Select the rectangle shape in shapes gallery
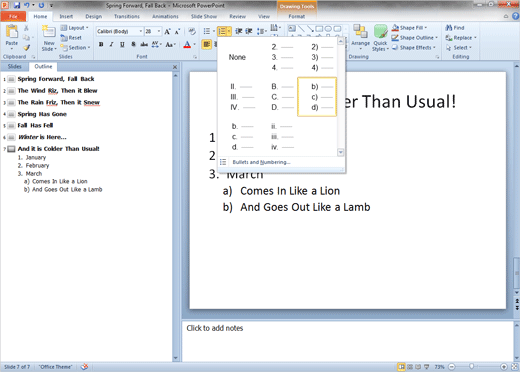The image size is (520, 372). [x=319, y=29]
